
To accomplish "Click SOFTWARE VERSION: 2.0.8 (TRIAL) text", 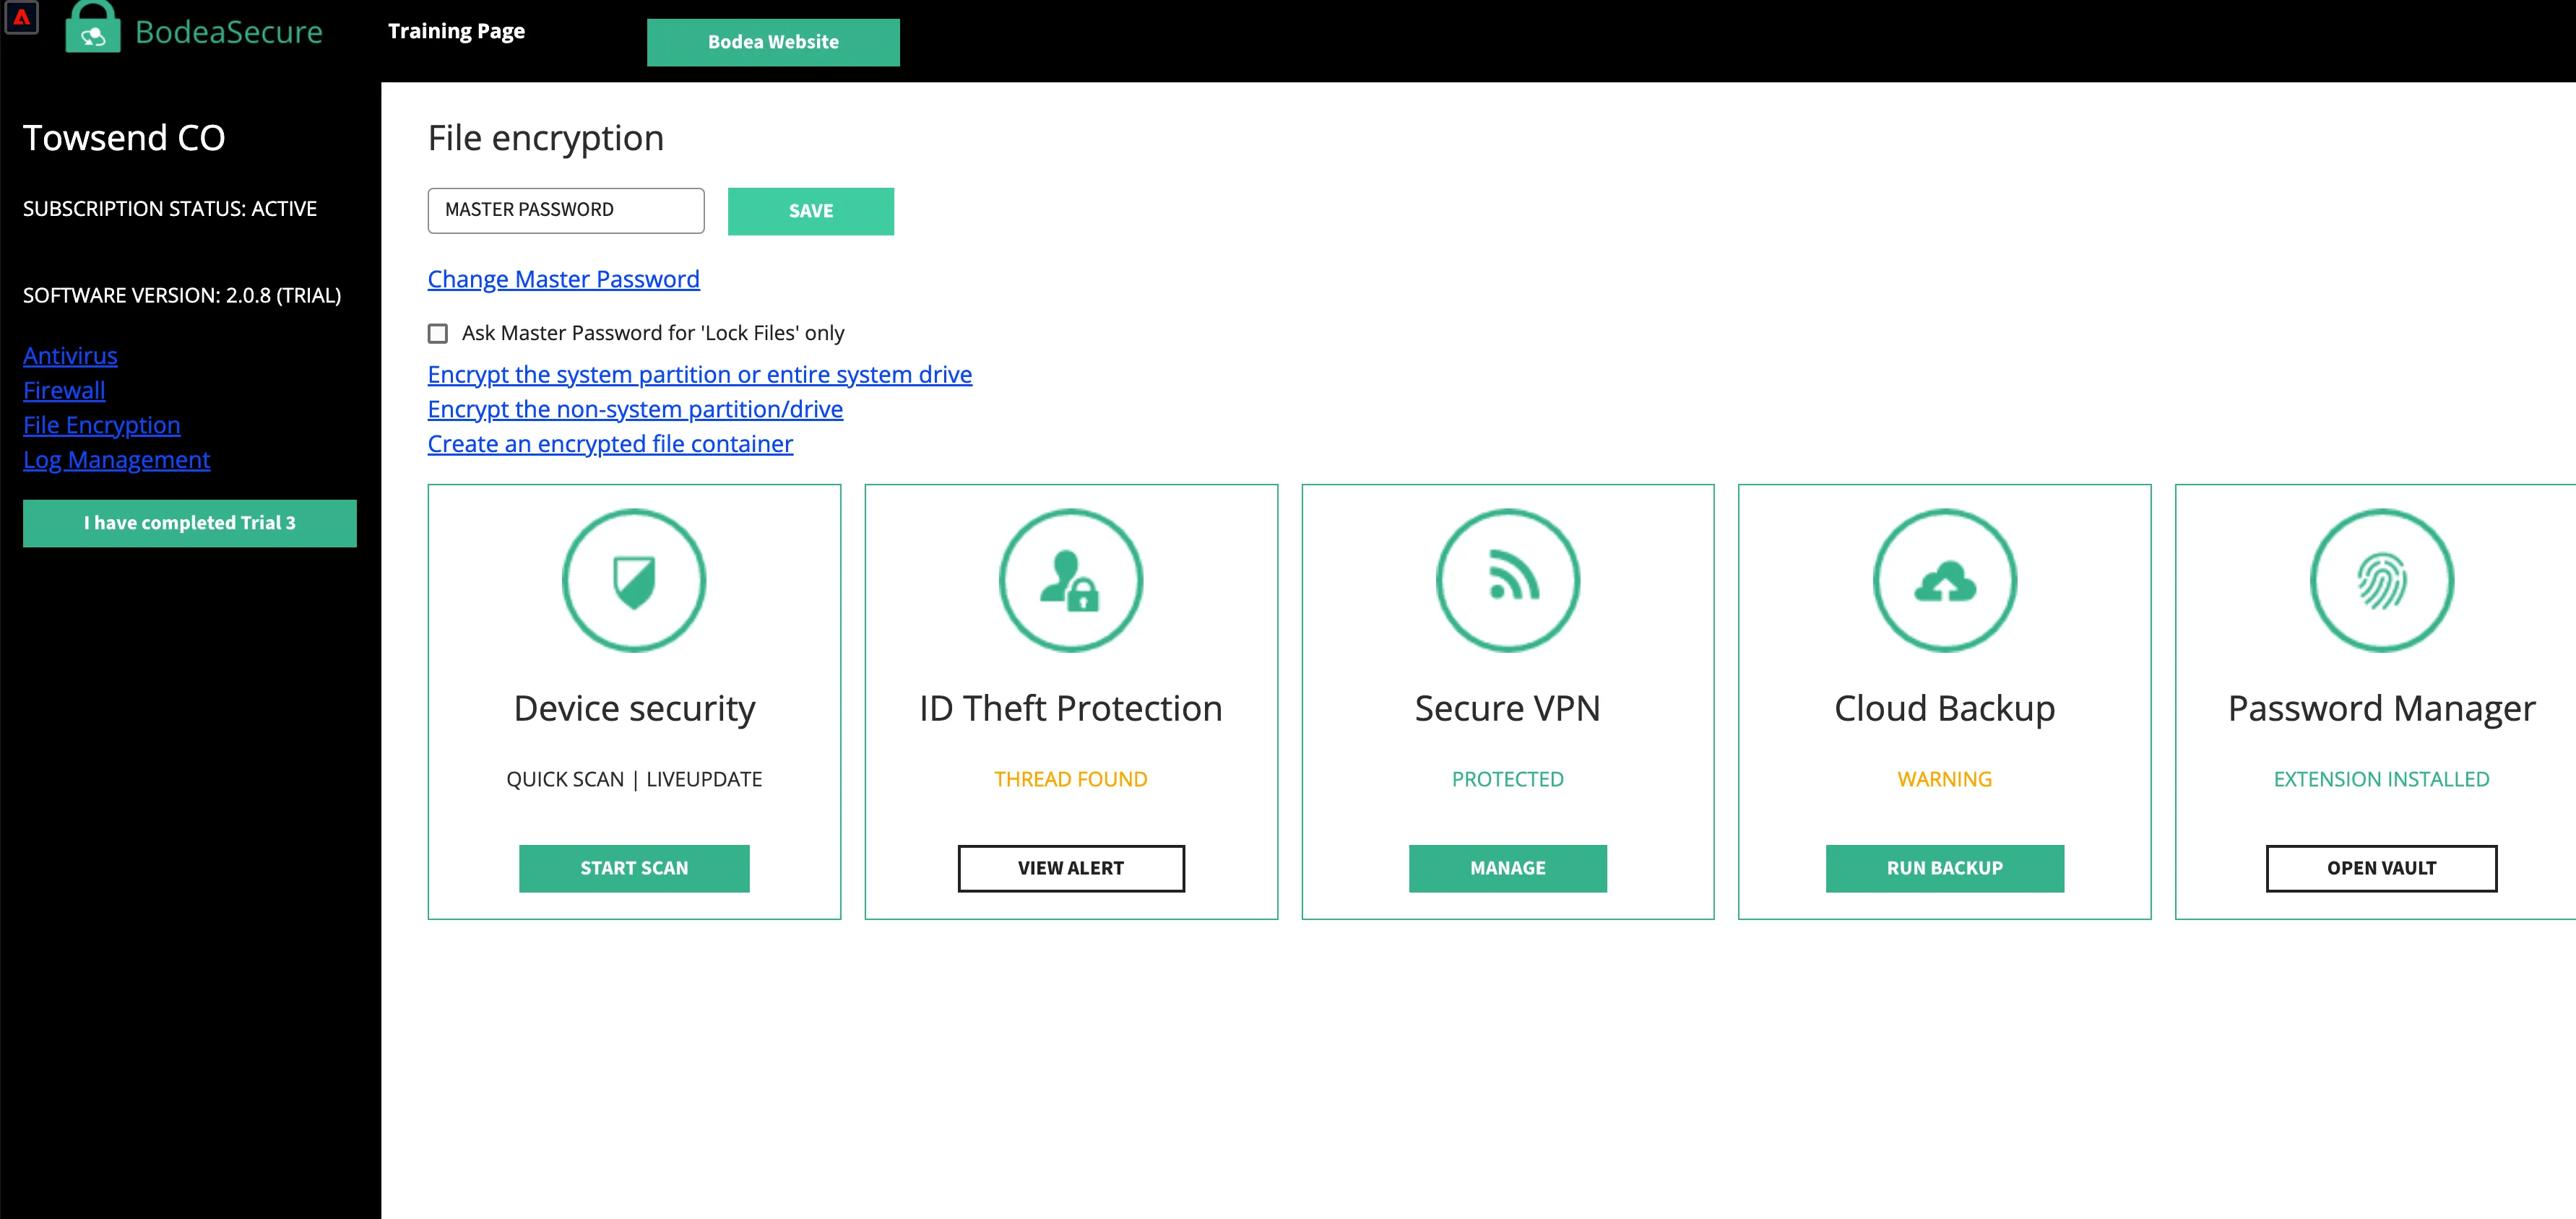I will 182,295.
